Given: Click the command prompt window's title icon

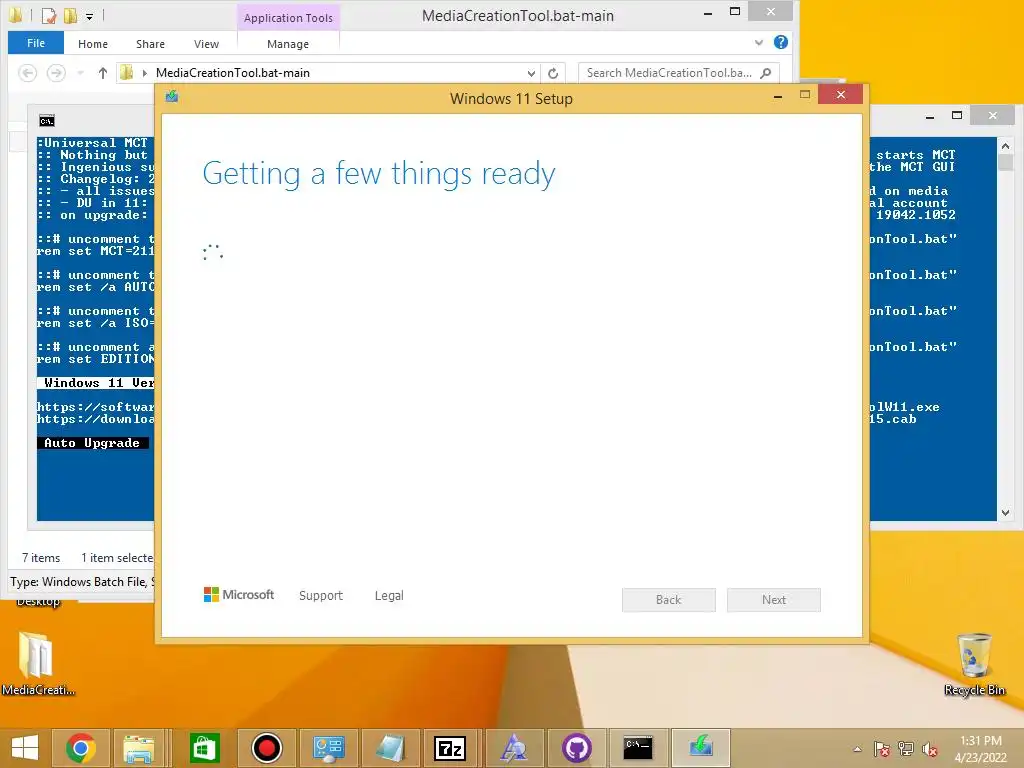Looking at the screenshot, I should [x=47, y=121].
